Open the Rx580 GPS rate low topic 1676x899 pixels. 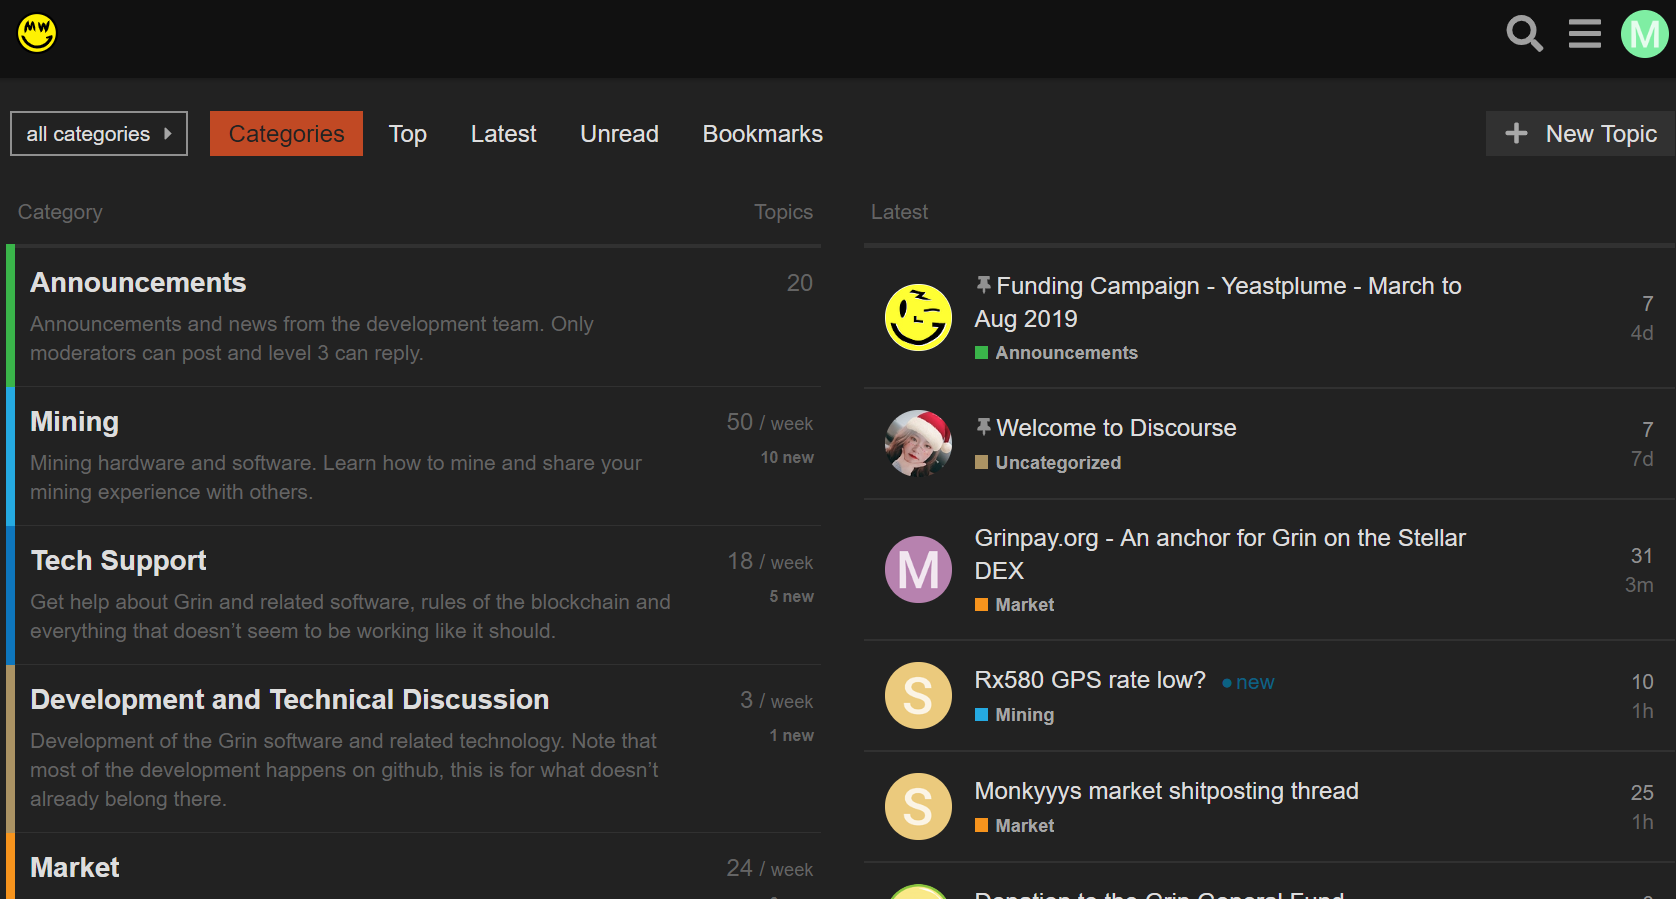(1090, 680)
